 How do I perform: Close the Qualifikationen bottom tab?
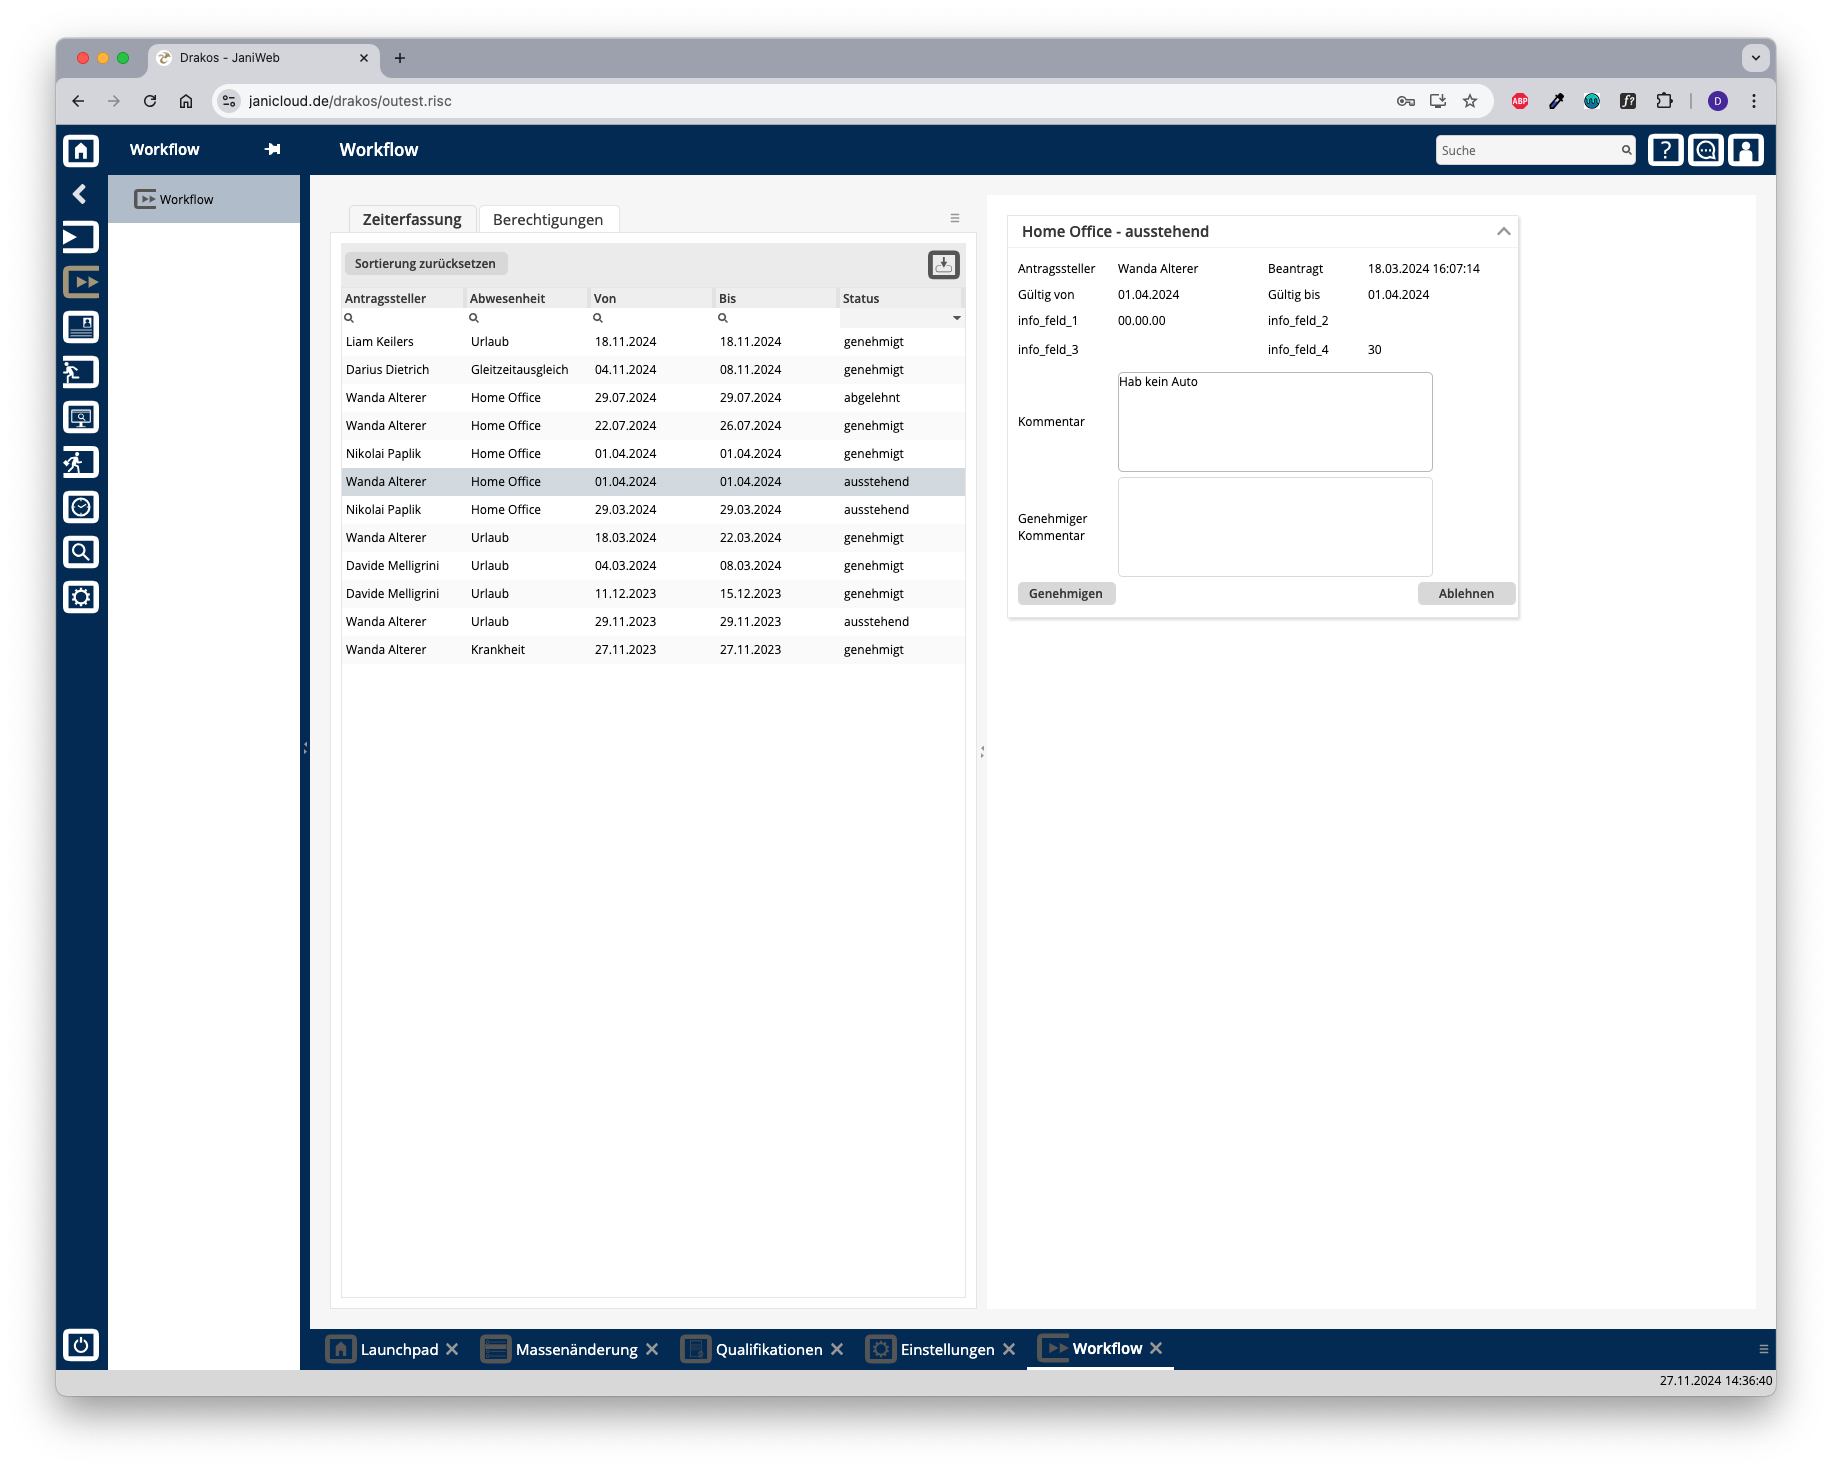(837, 1349)
